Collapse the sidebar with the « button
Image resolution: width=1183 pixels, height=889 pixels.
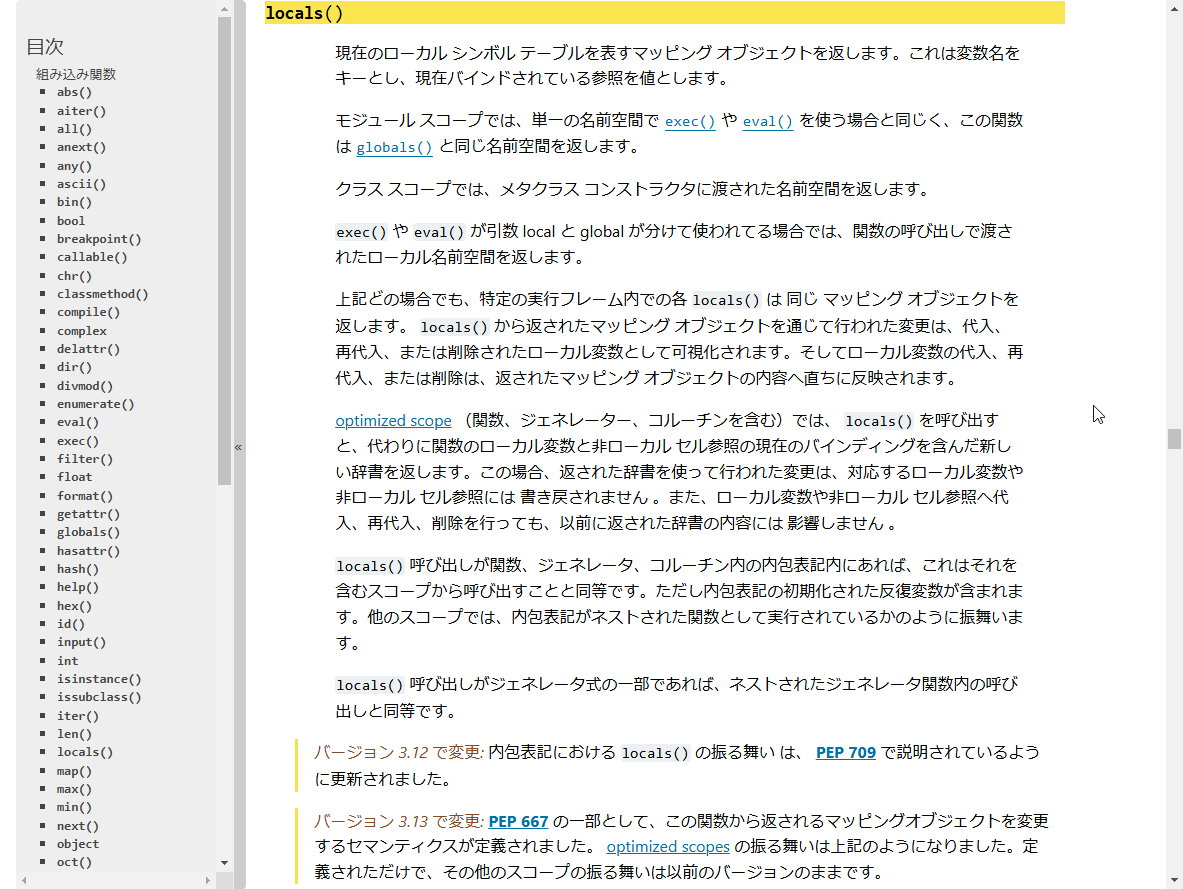click(238, 447)
